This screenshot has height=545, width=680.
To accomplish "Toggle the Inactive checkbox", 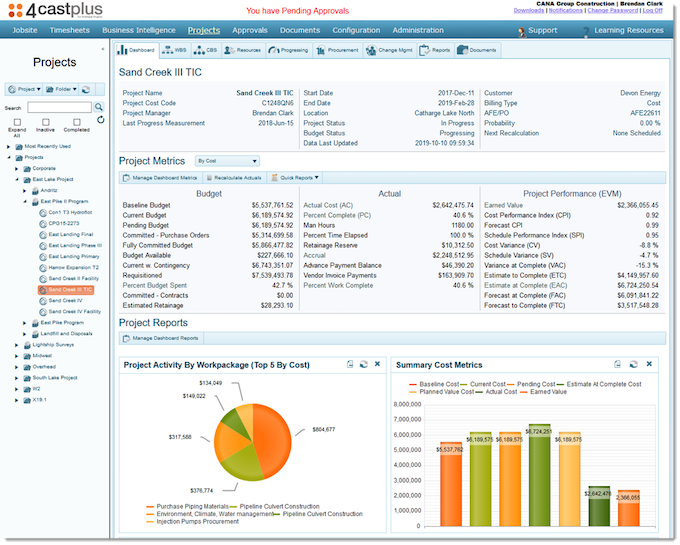I will (x=46, y=122).
